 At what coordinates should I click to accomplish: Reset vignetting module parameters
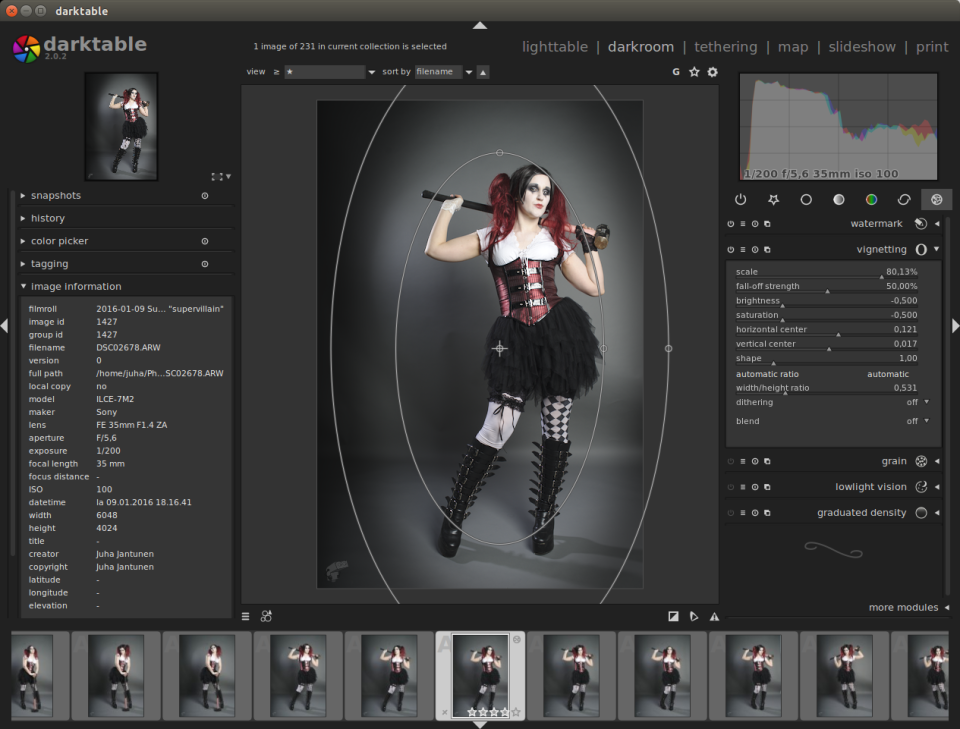click(755, 250)
